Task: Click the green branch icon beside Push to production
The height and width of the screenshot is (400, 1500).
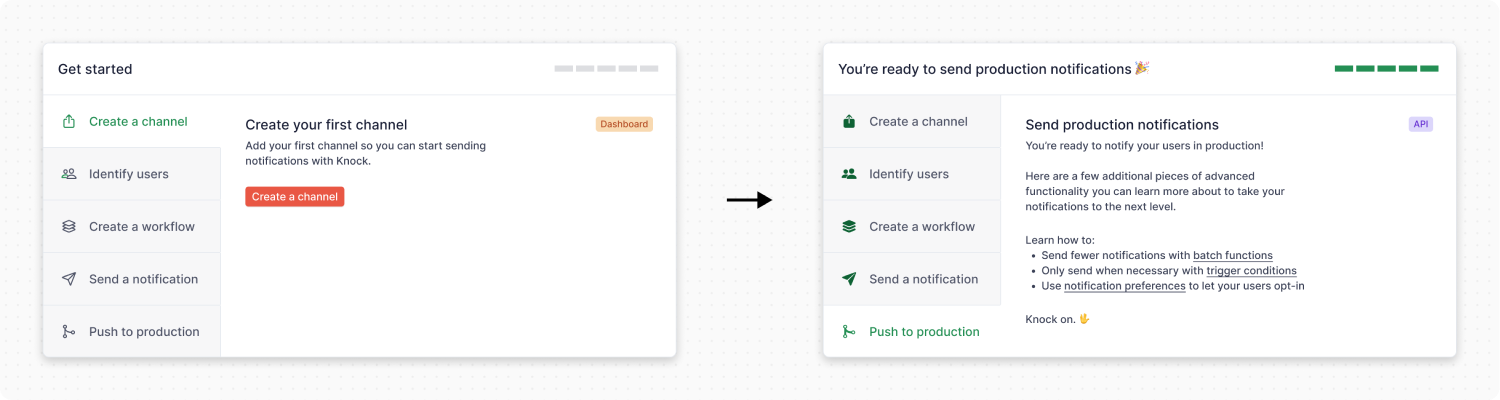Action: click(849, 332)
